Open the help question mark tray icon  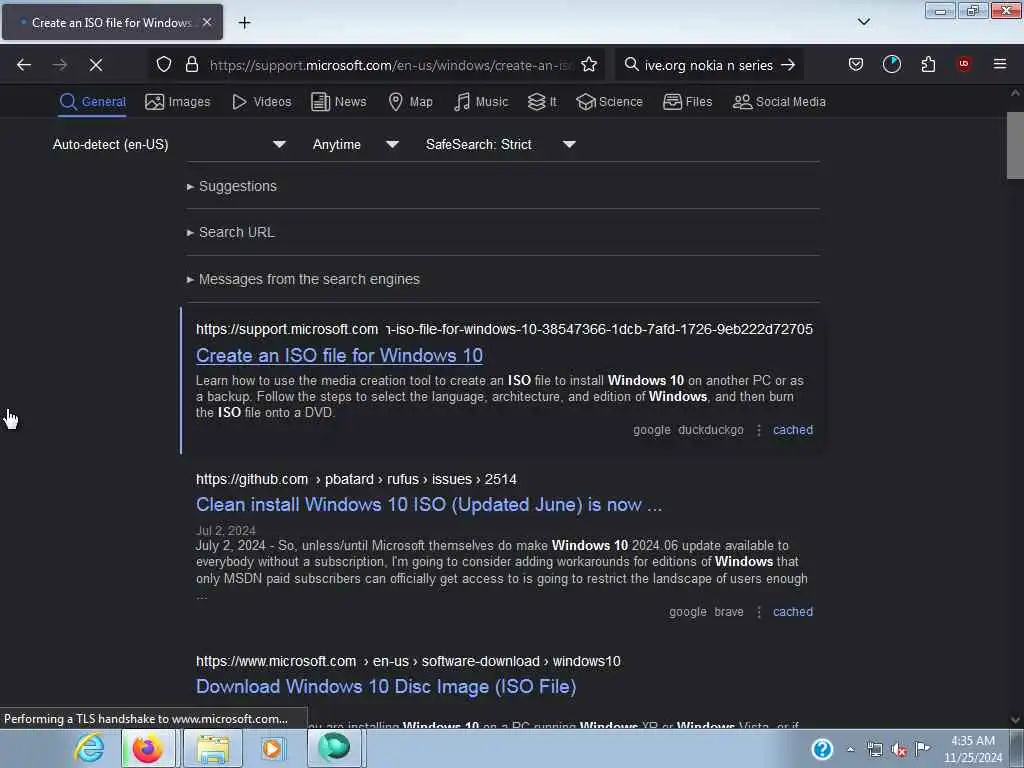(822, 749)
